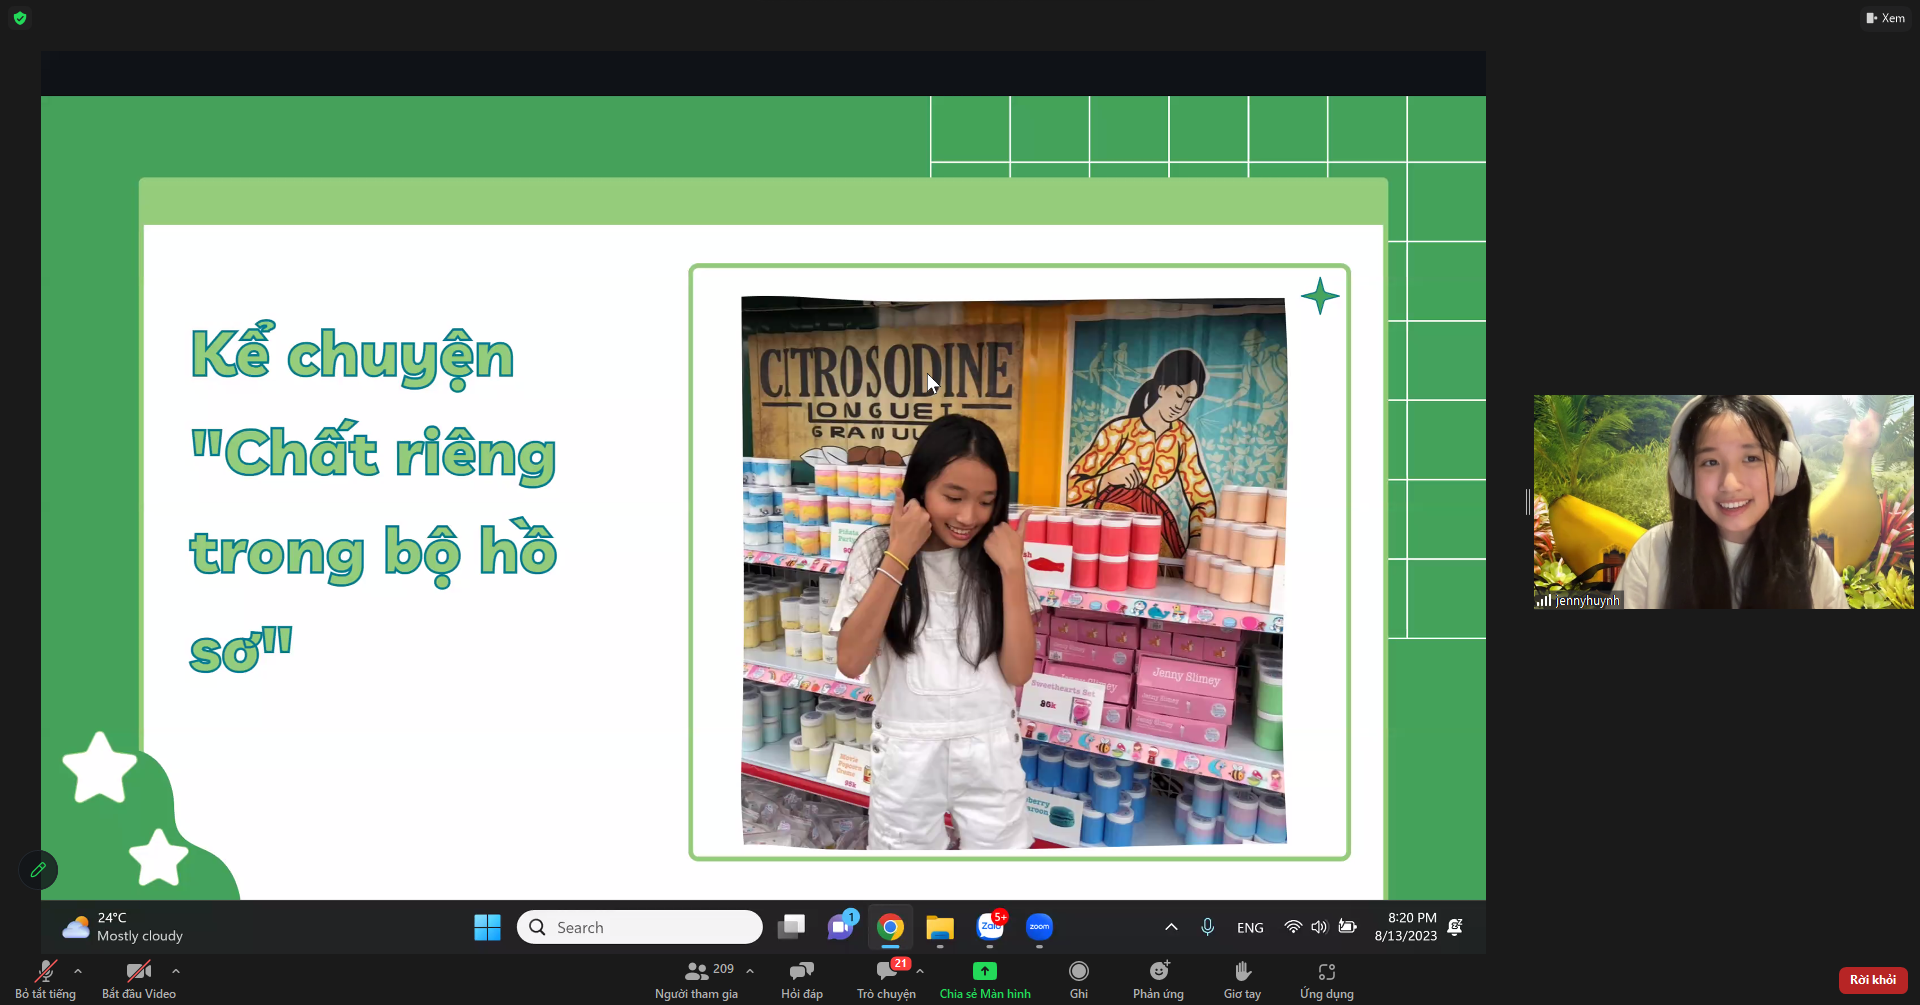Expand audio options arrow beside microphone
Viewport: 1920px width, 1005px height.
[78, 971]
